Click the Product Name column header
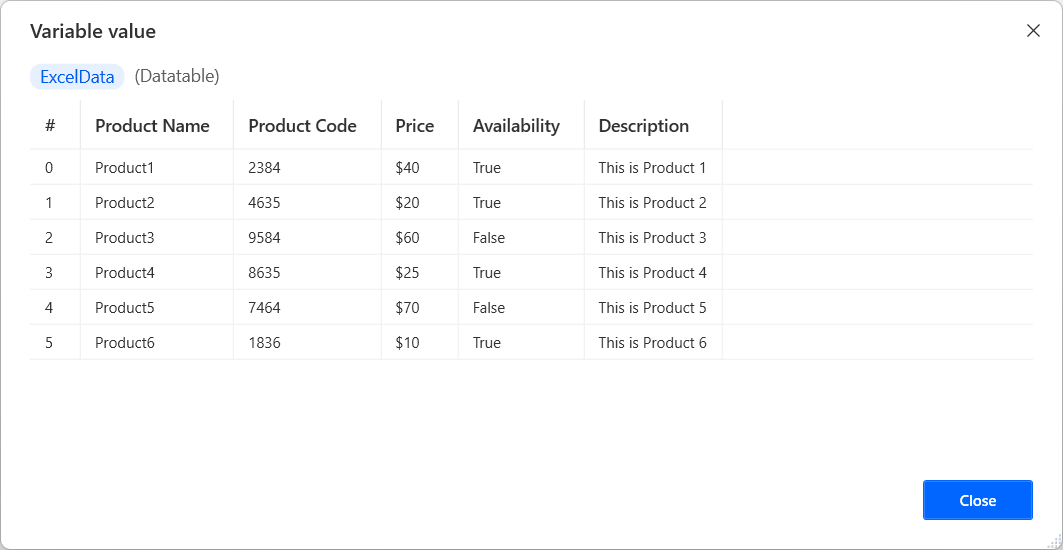Viewport: 1063px width, 550px height. coord(152,126)
